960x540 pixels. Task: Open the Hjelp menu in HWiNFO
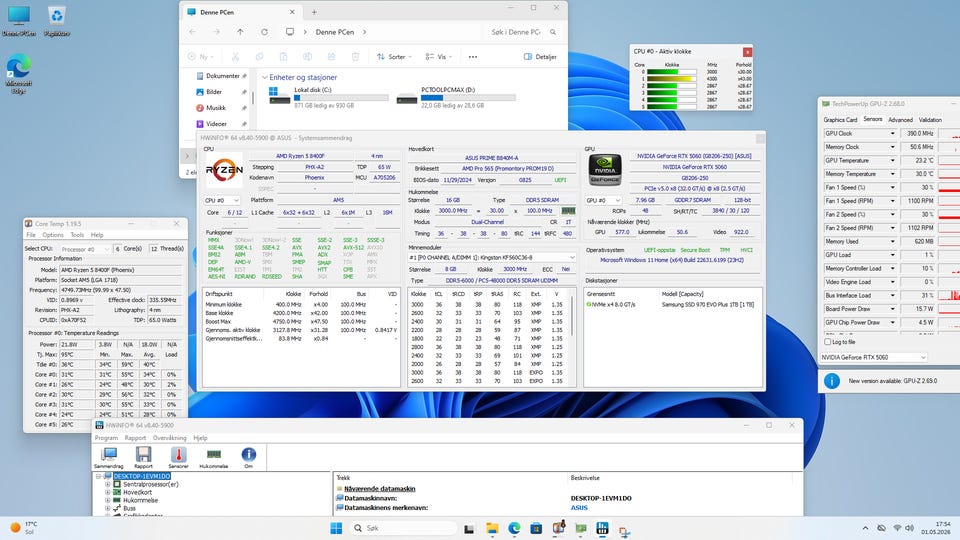pos(200,438)
